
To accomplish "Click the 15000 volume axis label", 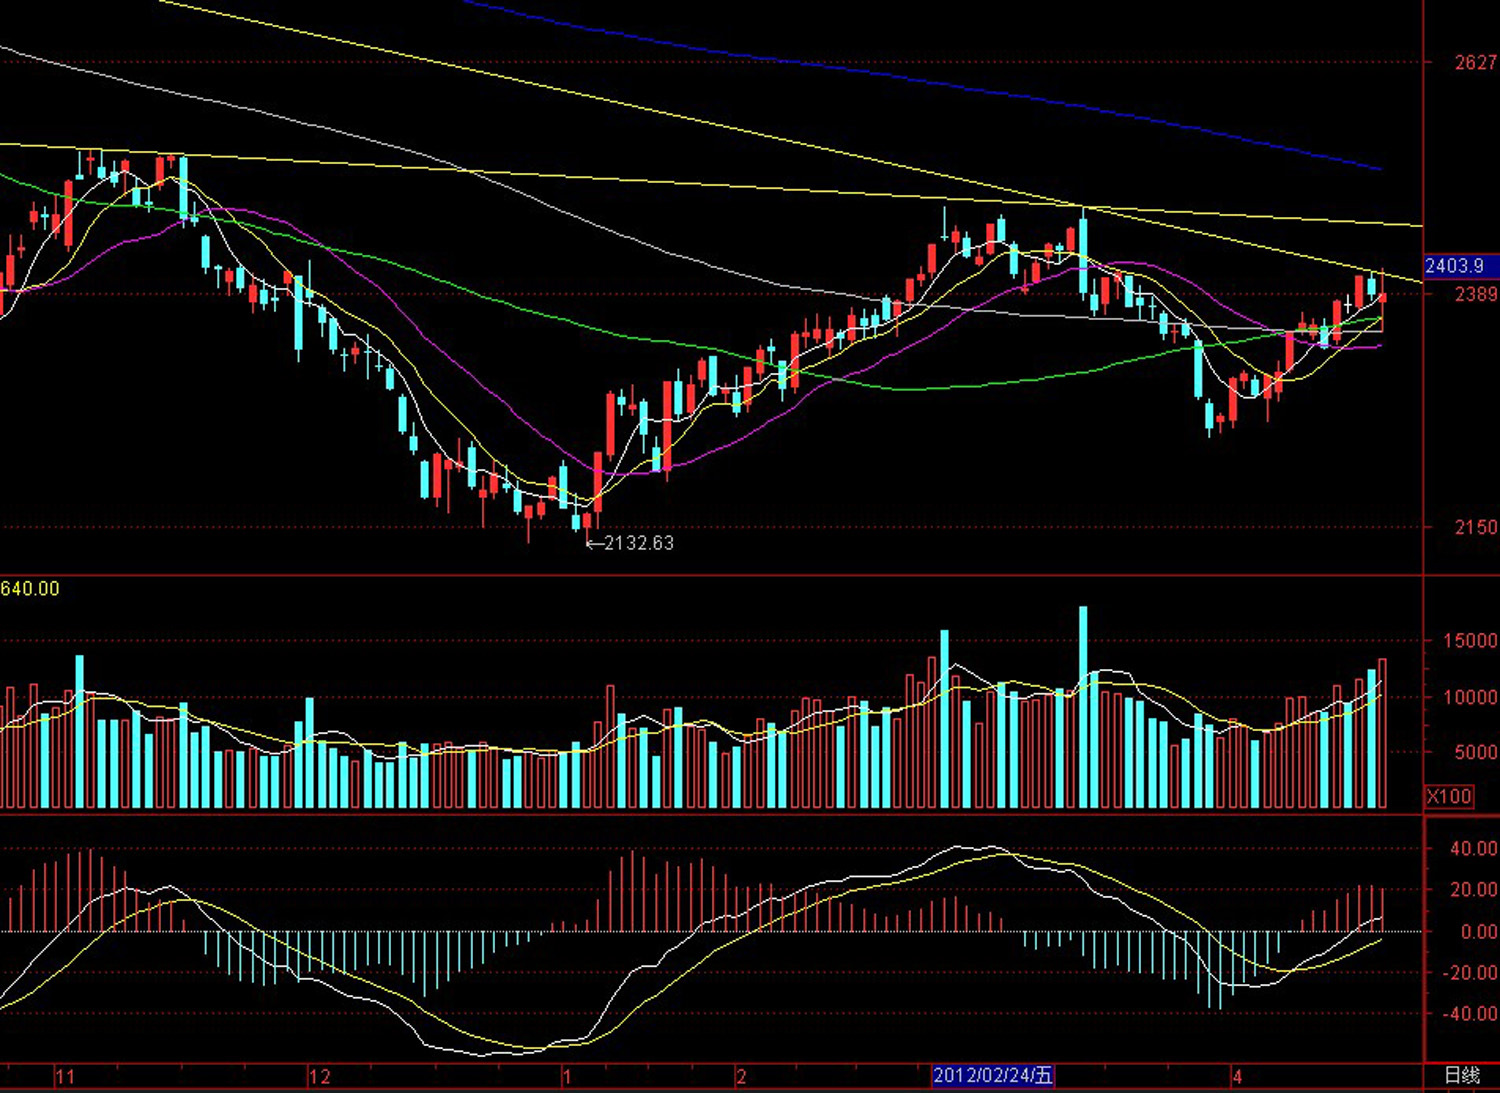I will (1469, 641).
